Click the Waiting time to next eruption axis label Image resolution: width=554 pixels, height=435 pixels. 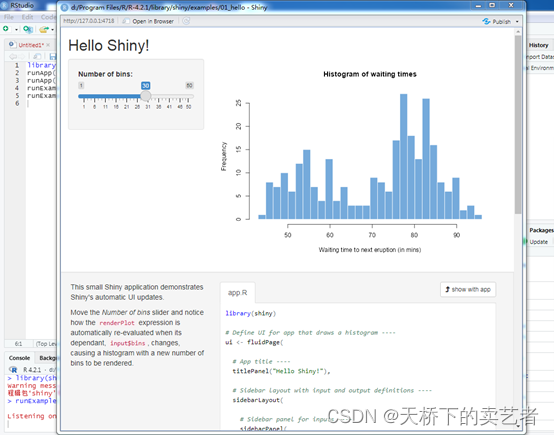370,250
